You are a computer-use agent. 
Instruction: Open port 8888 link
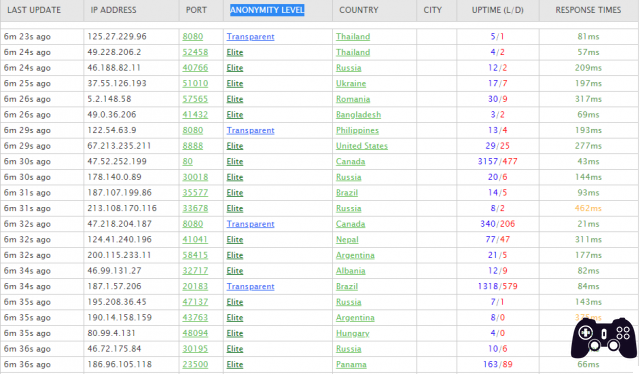click(x=193, y=146)
